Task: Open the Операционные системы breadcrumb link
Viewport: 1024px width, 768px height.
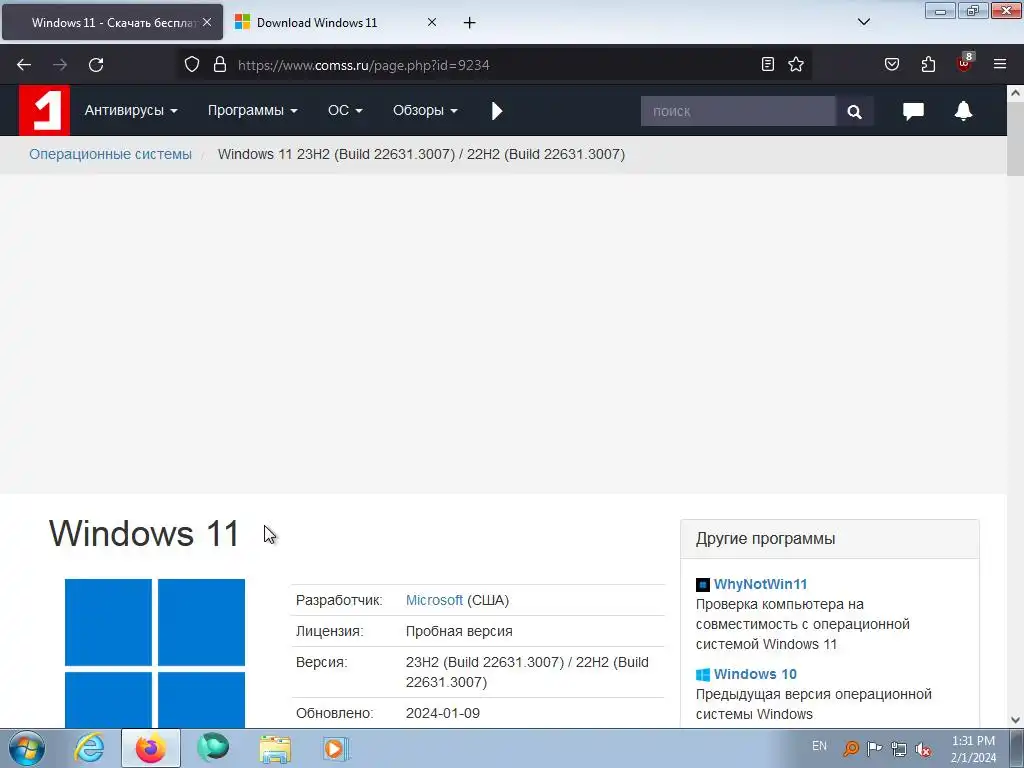Action: [x=110, y=154]
